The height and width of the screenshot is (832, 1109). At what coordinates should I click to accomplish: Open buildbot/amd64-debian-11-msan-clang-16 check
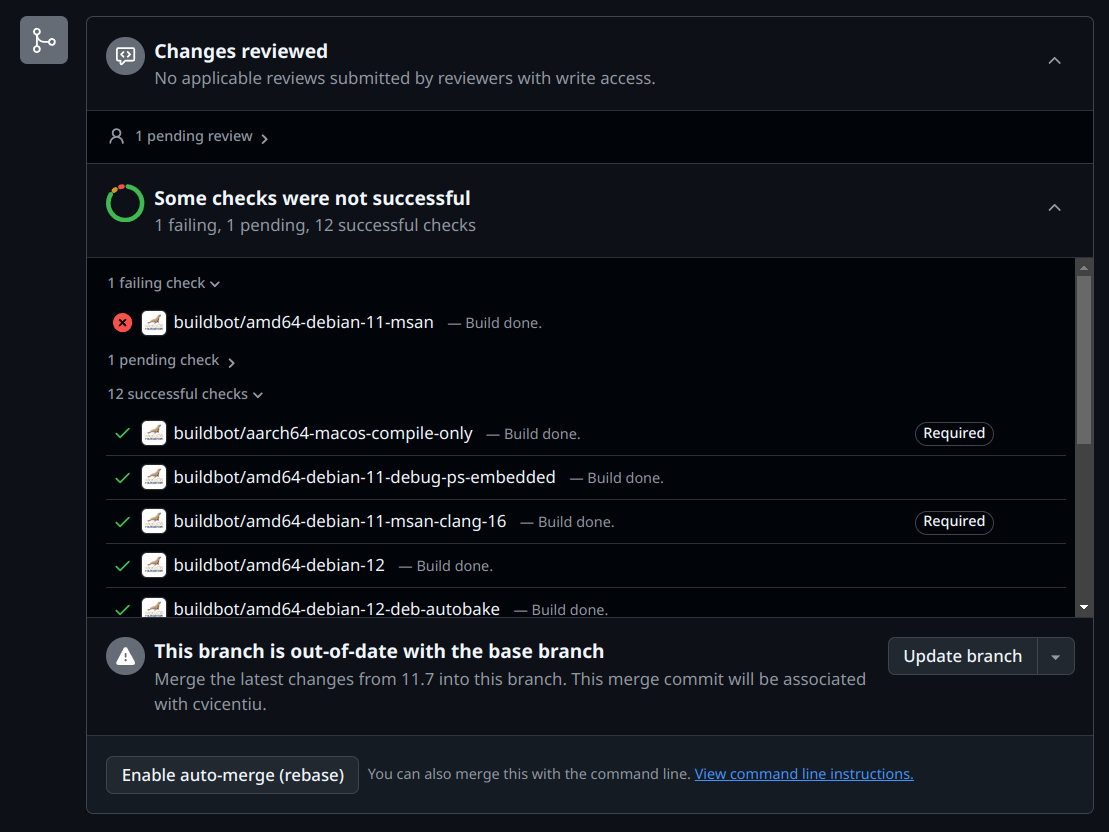tap(340, 521)
